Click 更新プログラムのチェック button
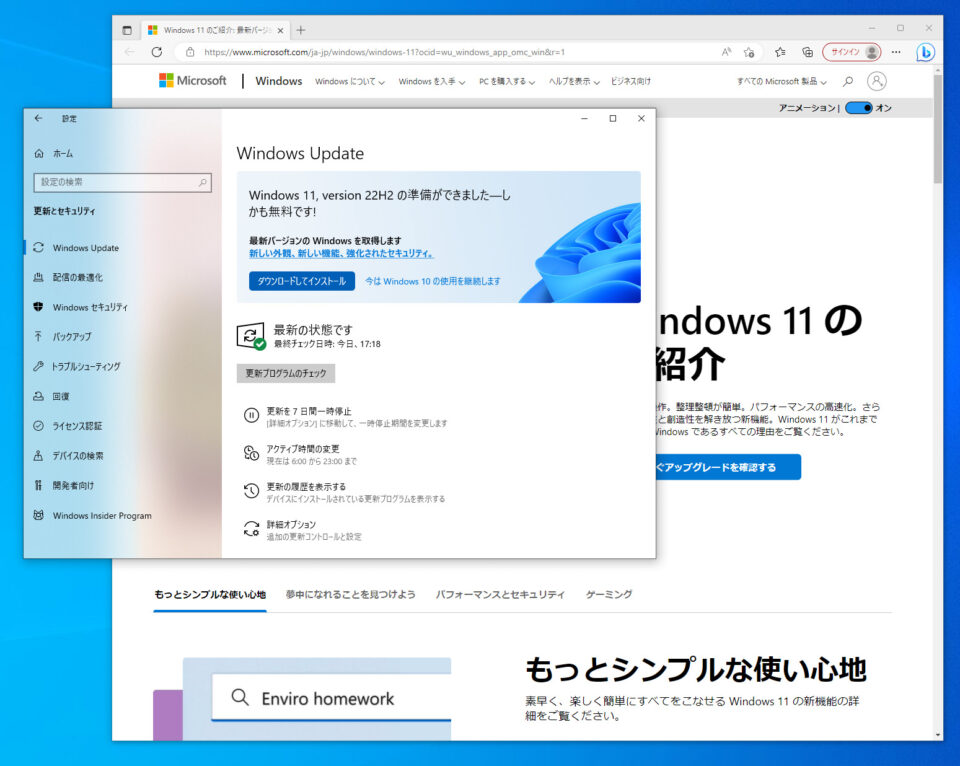This screenshot has height=766, width=960. 286,373
